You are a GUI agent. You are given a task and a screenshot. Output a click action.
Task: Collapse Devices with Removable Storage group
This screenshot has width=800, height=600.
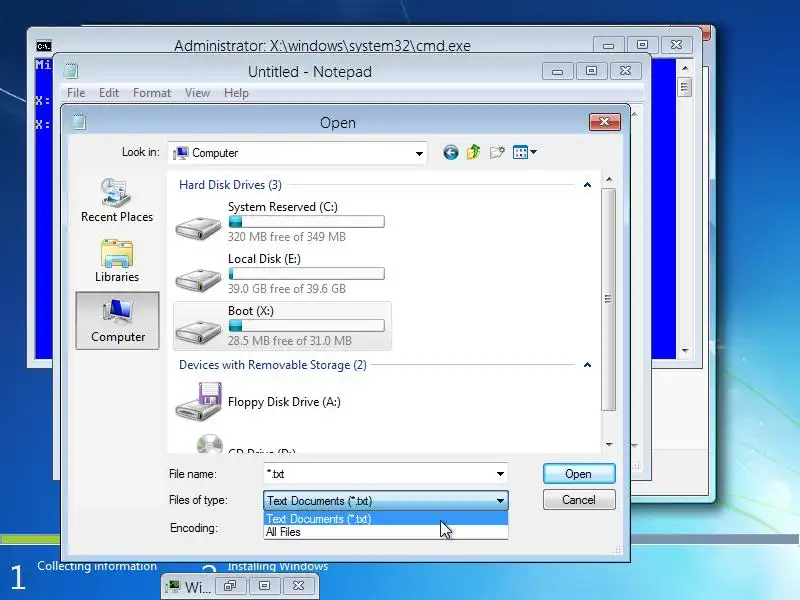pos(587,365)
